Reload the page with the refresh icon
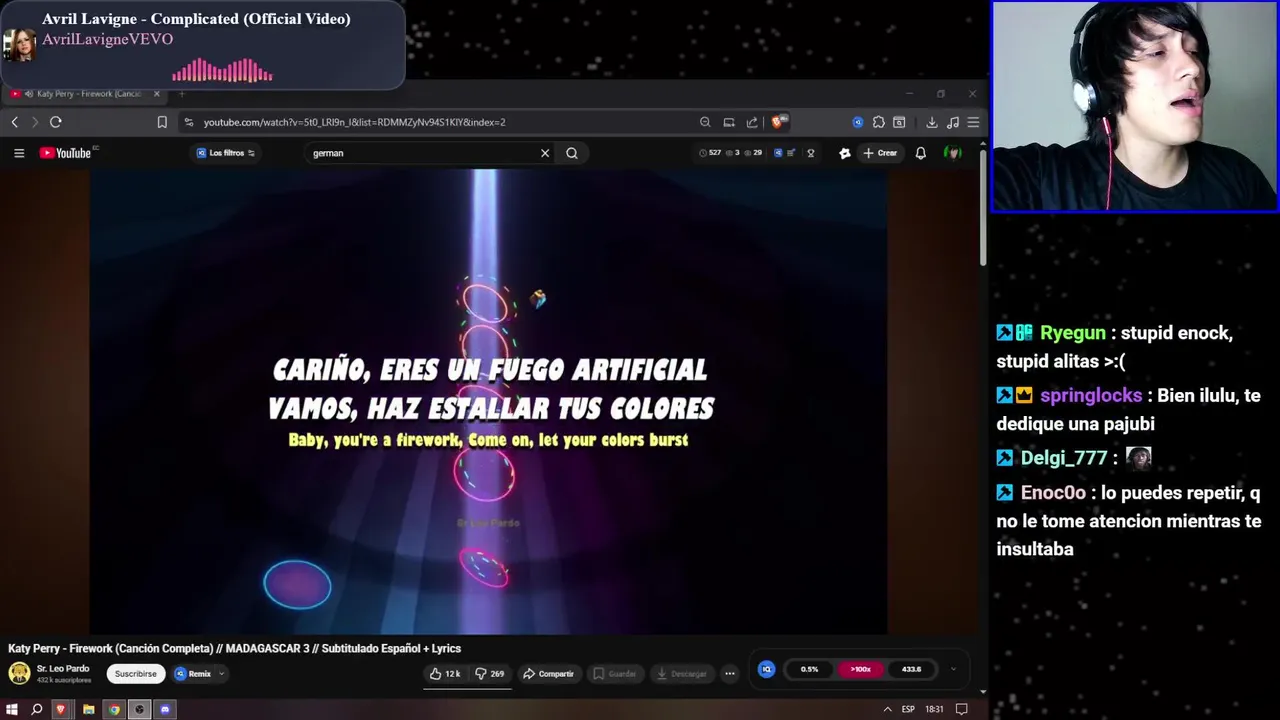The height and width of the screenshot is (720, 1280). (56, 122)
